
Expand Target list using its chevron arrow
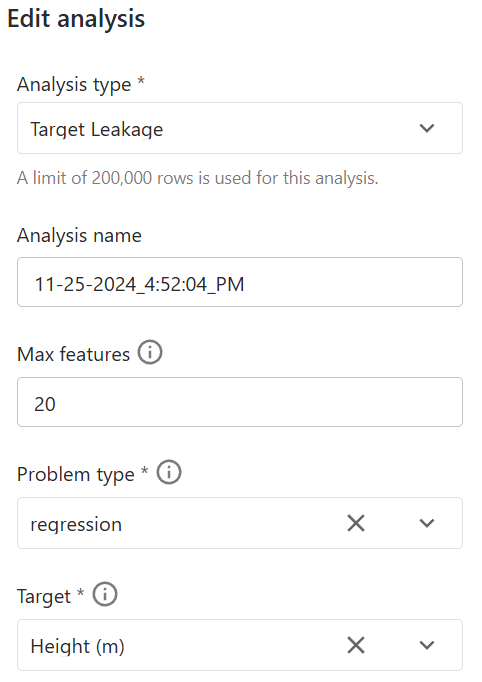[x=427, y=645]
